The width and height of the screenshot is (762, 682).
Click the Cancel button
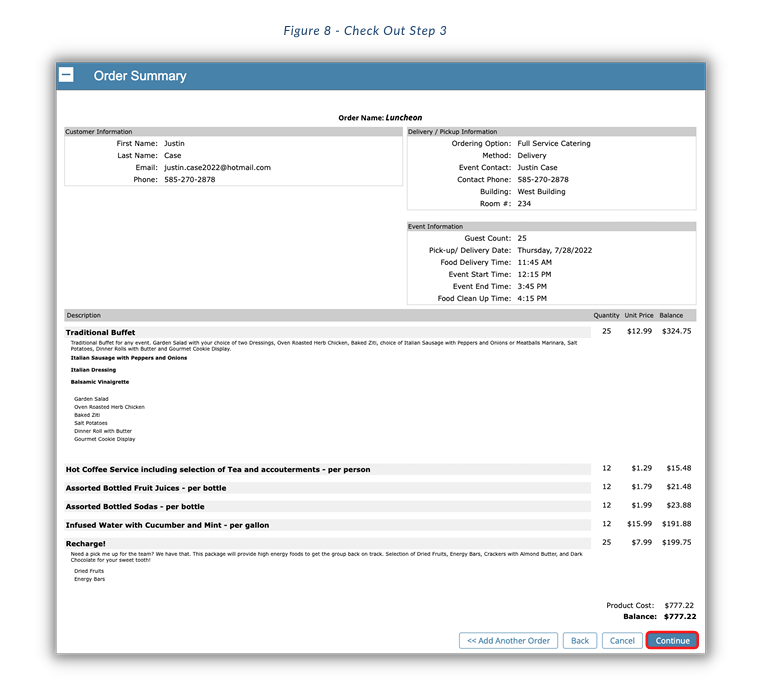622,640
